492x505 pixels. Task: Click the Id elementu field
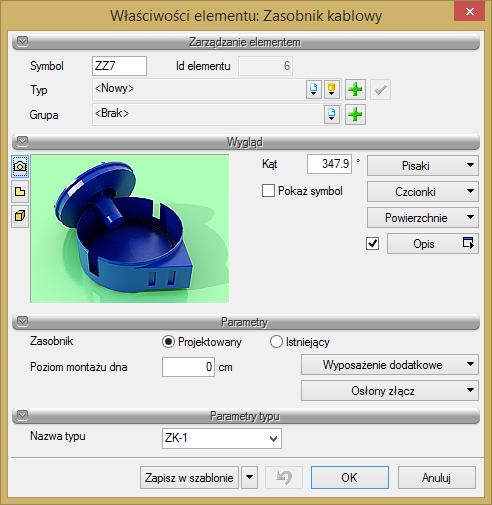265,66
